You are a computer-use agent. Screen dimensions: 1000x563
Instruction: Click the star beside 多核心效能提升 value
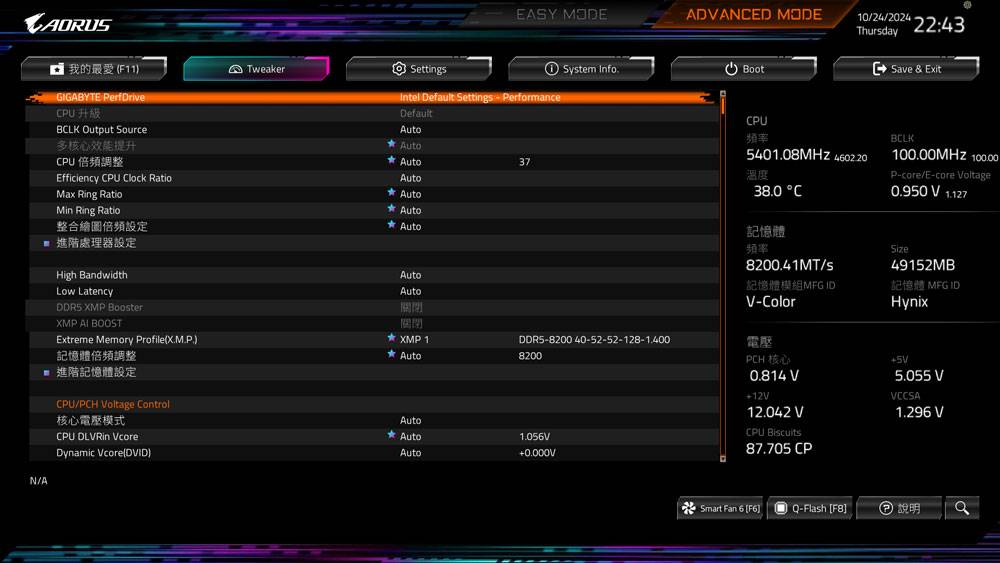[x=392, y=144]
